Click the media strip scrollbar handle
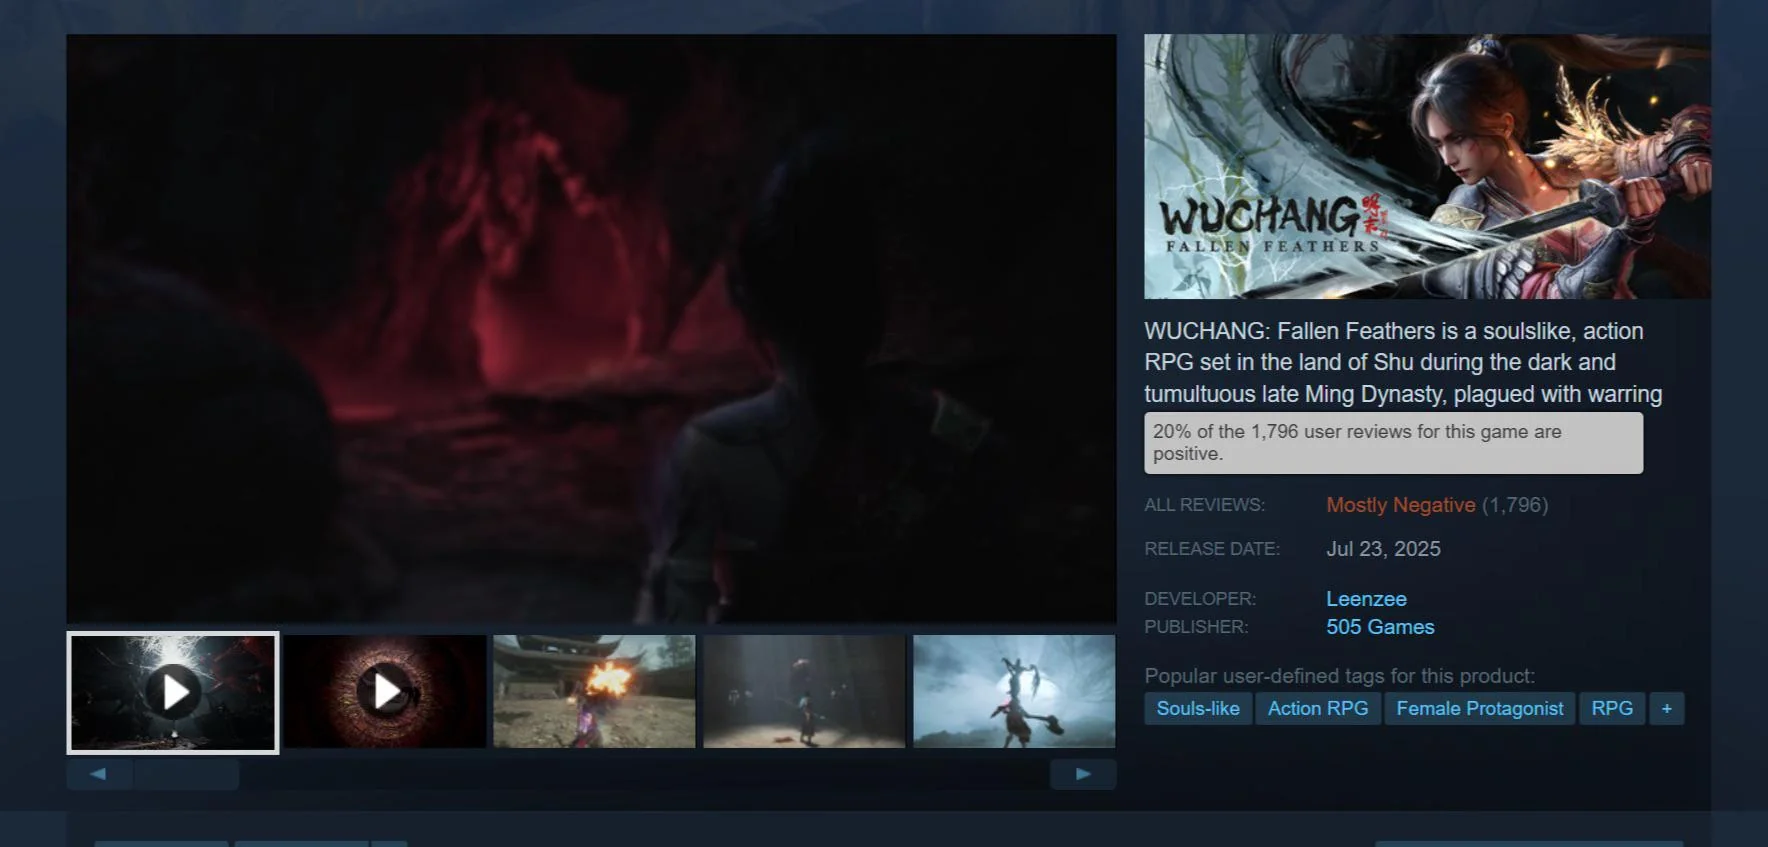The image size is (1768, 847). coord(186,774)
